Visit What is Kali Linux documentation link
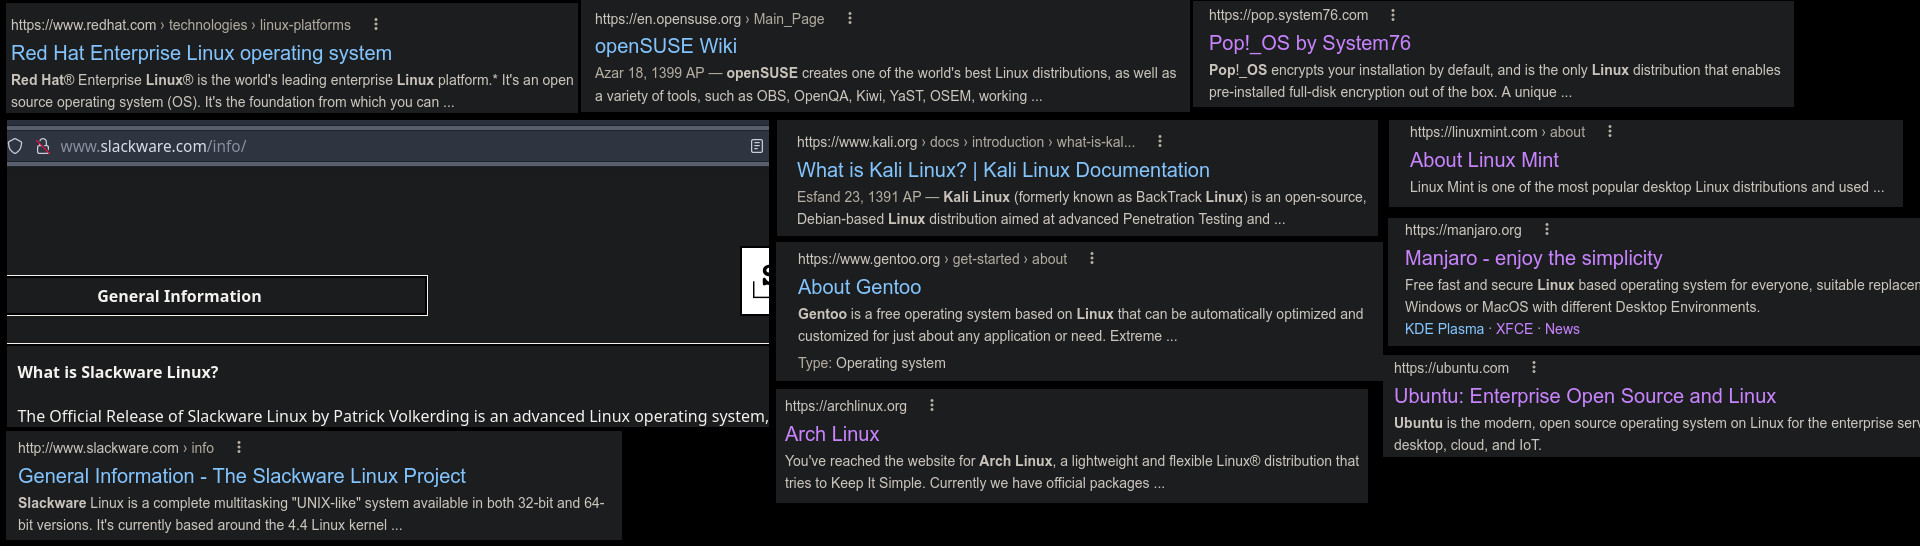Viewport: 1920px width, 546px height. coord(1003,170)
